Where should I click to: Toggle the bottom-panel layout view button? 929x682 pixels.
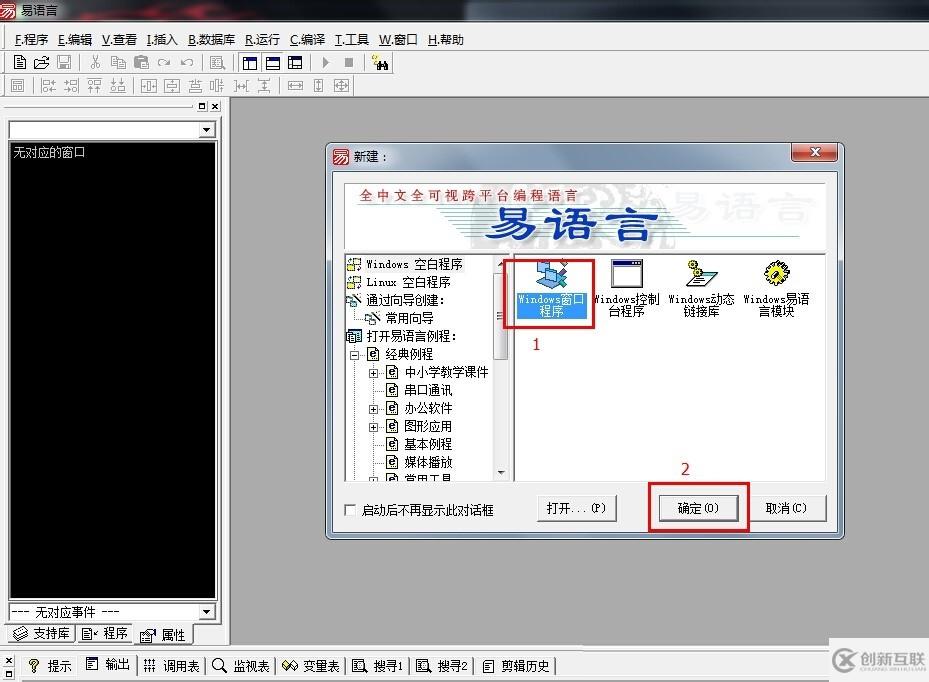coord(272,62)
